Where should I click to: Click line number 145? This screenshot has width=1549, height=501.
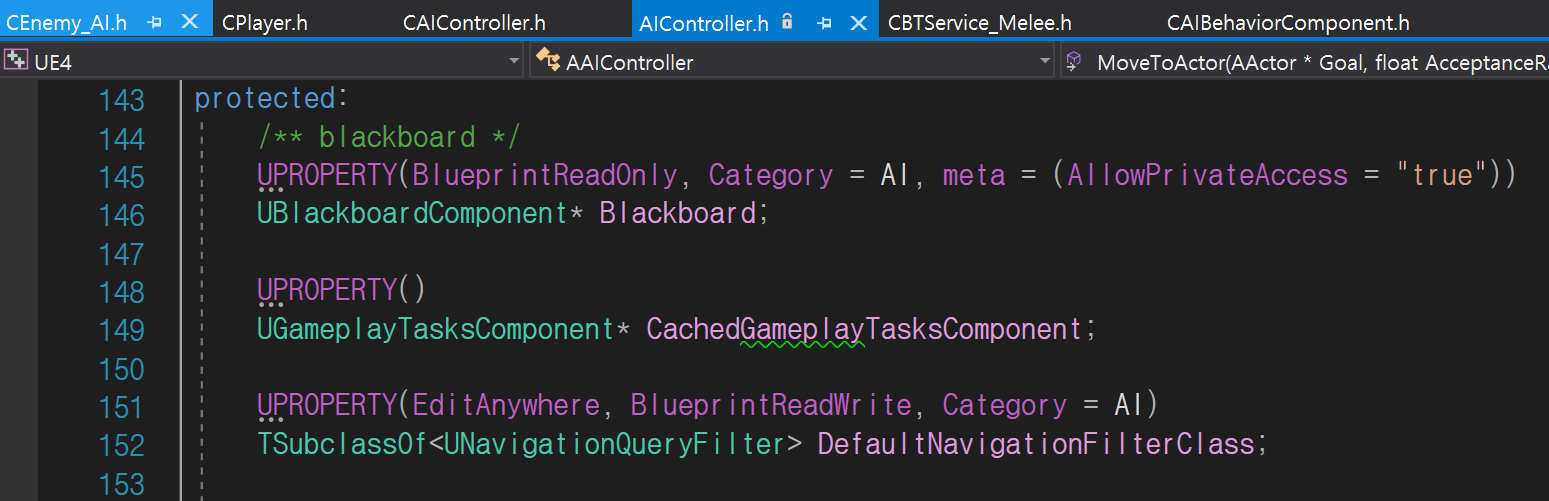pos(122,177)
